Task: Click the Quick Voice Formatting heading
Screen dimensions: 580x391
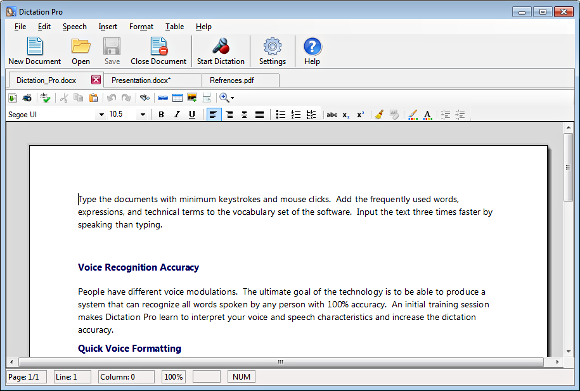Action: 129,348
